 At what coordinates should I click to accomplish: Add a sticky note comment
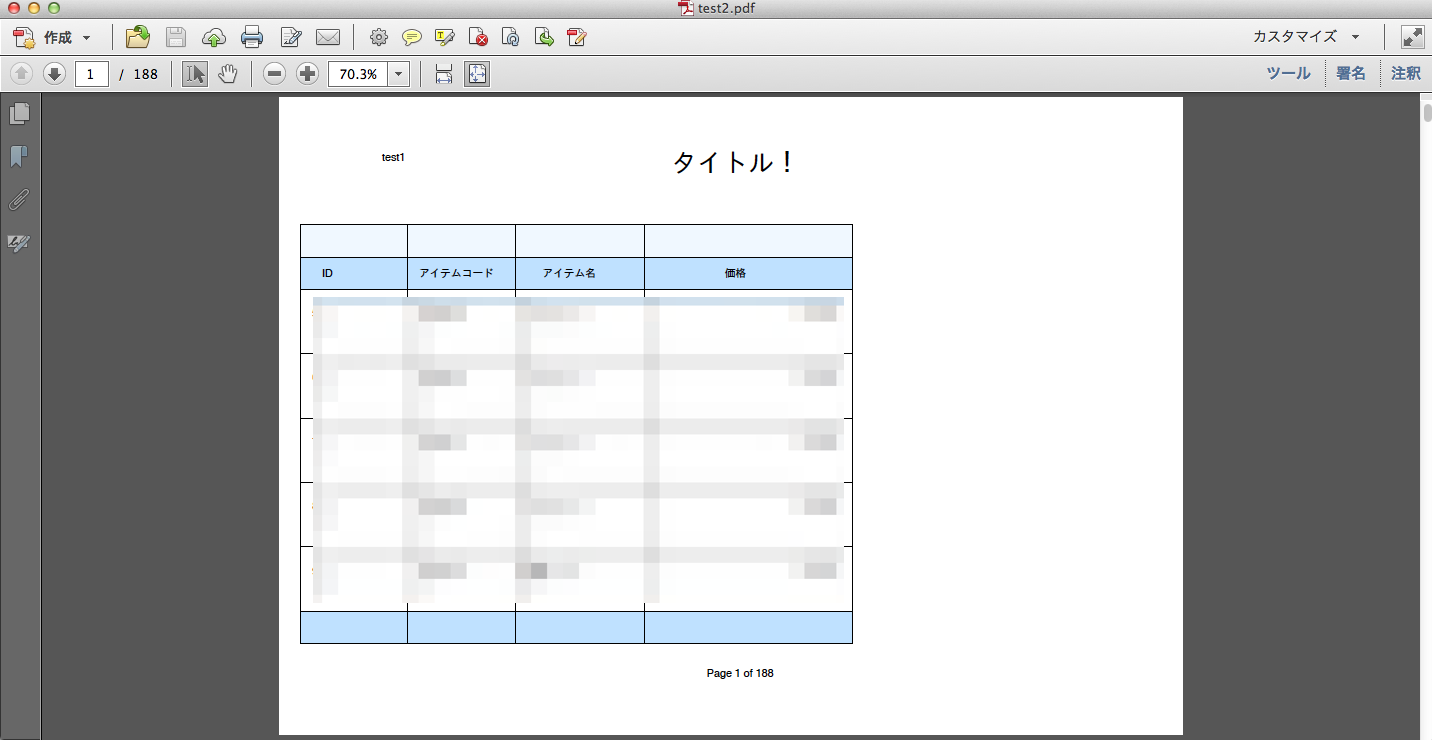[411, 38]
